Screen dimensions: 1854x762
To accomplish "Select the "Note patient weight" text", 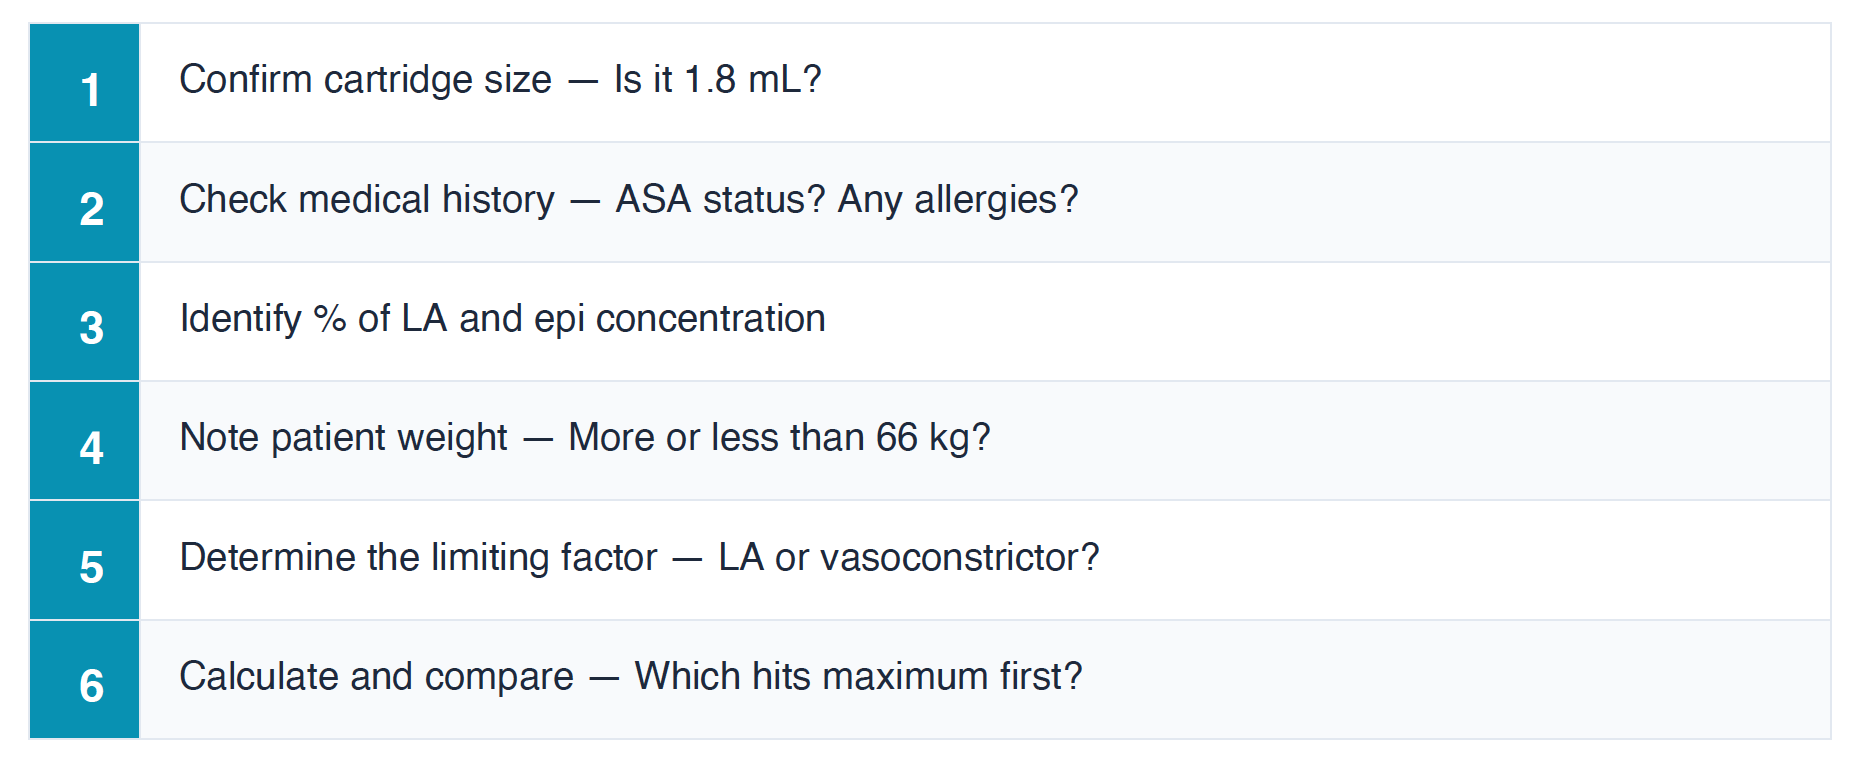I will 343,438.
